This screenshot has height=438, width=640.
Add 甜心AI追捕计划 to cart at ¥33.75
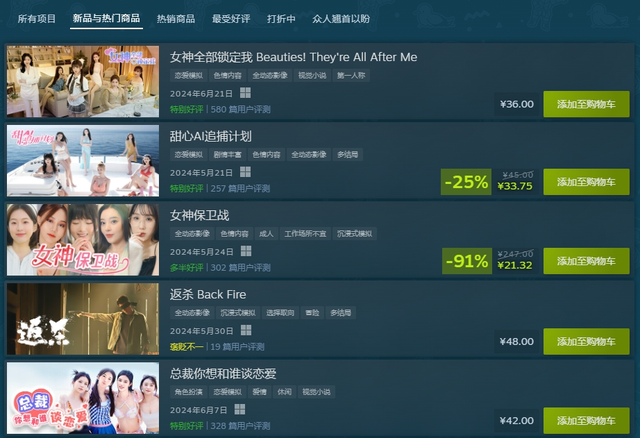pos(586,182)
